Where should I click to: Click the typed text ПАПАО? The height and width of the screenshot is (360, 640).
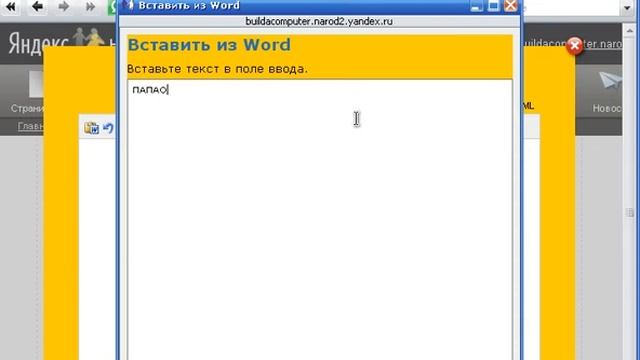point(149,90)
